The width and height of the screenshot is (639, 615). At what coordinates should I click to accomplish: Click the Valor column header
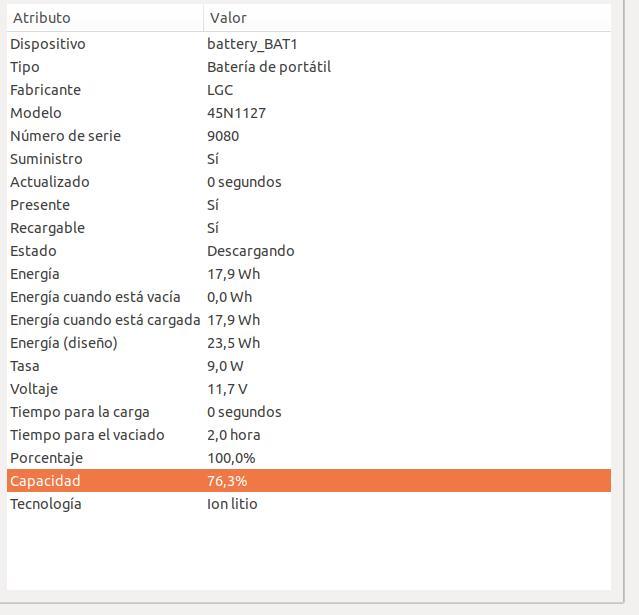point(407,18)
